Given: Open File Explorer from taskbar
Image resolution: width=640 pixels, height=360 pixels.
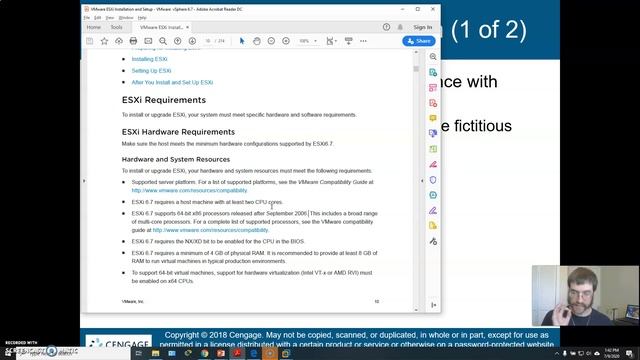Looking at the screenshot, I should click(x=156, y=353).
